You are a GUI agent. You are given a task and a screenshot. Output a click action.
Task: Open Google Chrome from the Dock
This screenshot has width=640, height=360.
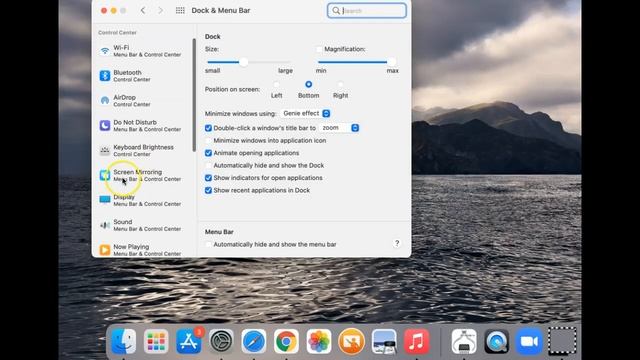286,341
